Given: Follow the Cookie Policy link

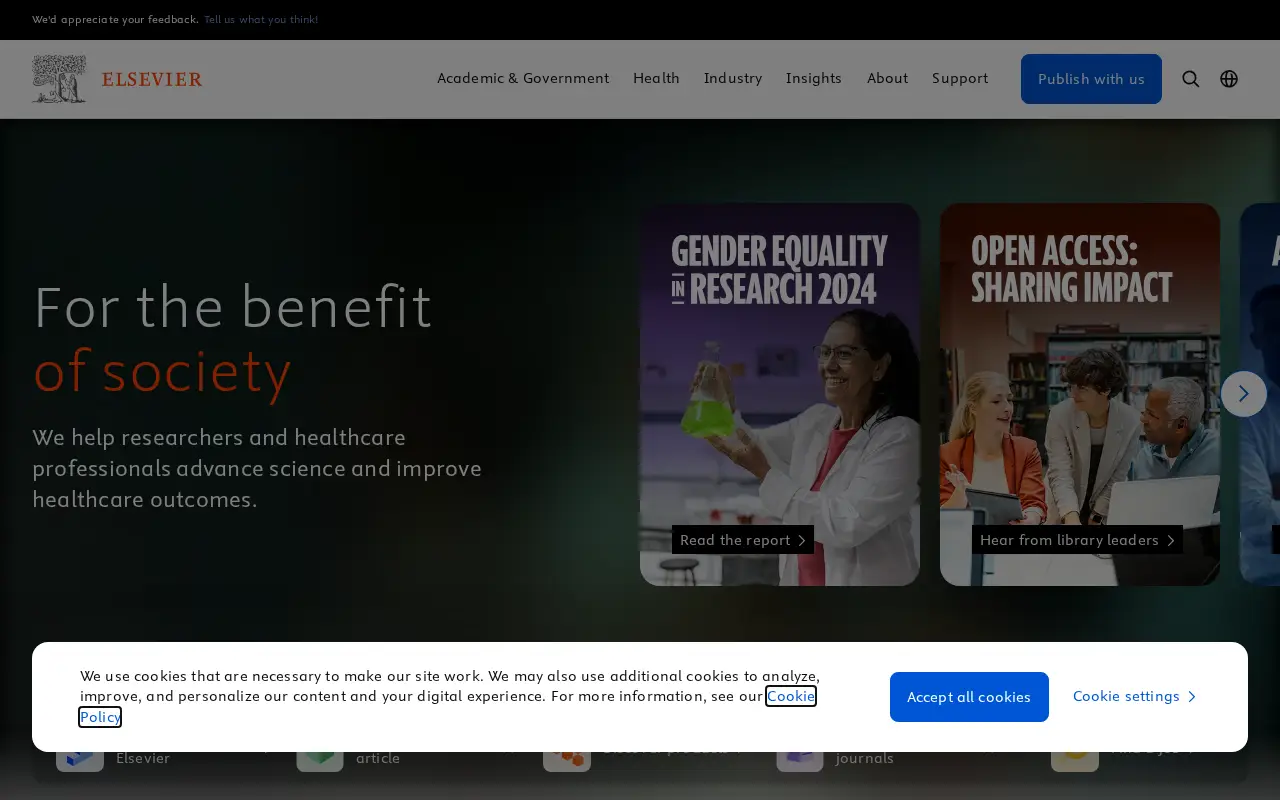Looking at the screenshot, I should click(x=791, y=696).
